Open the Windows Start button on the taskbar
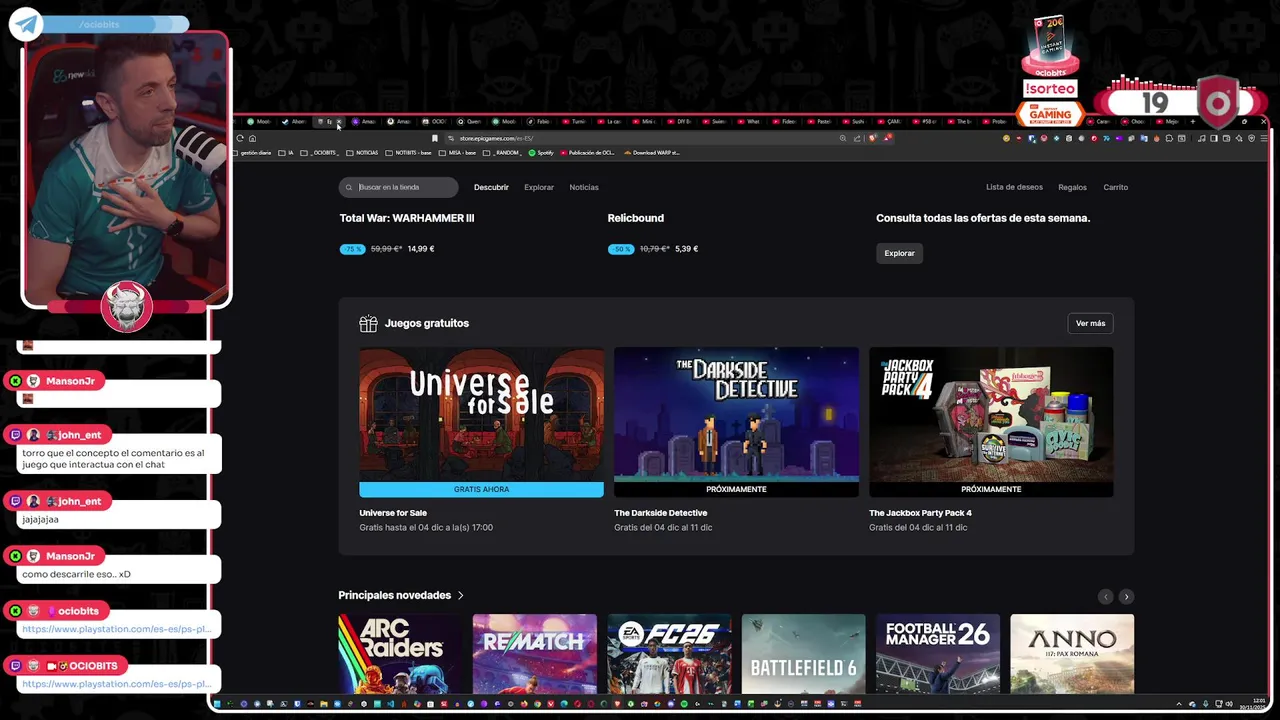 click(217, 704)
